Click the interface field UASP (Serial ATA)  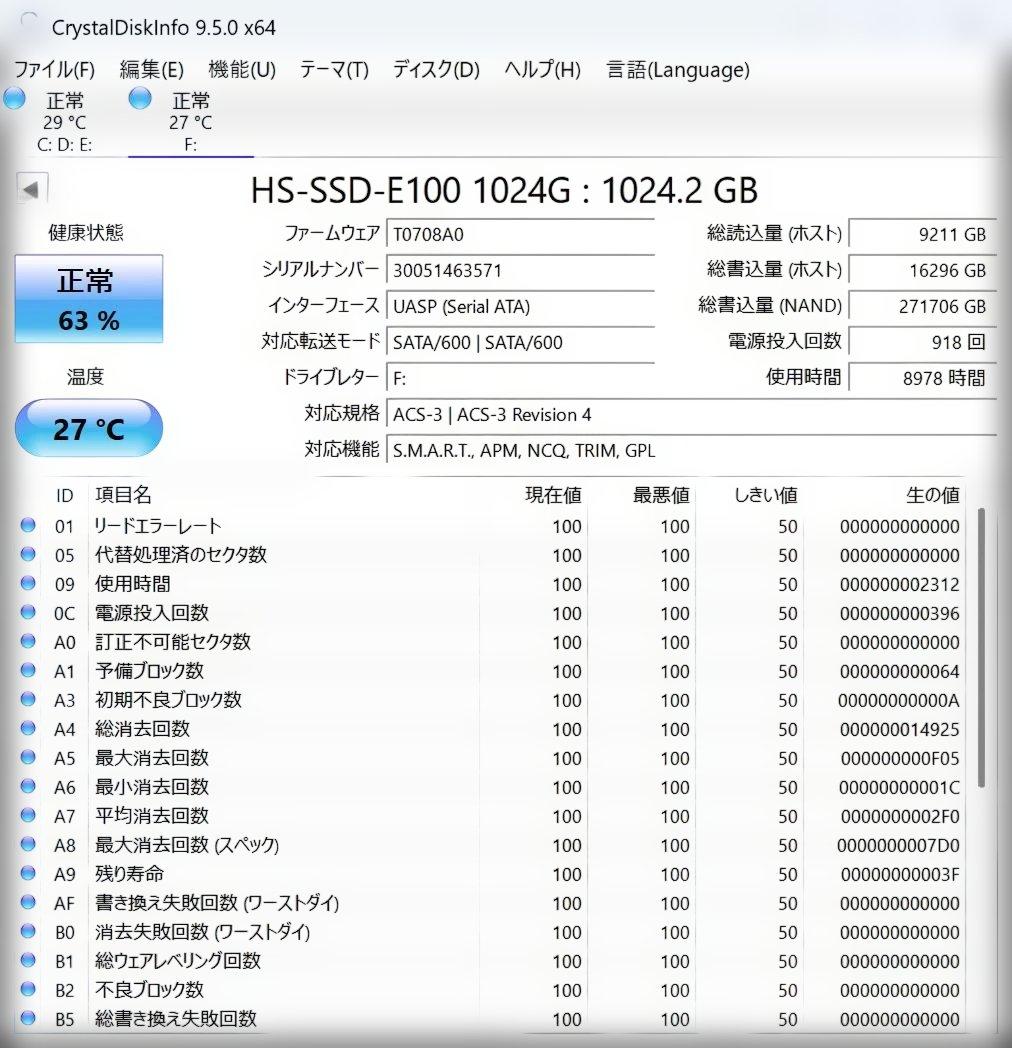pos(520,306)
